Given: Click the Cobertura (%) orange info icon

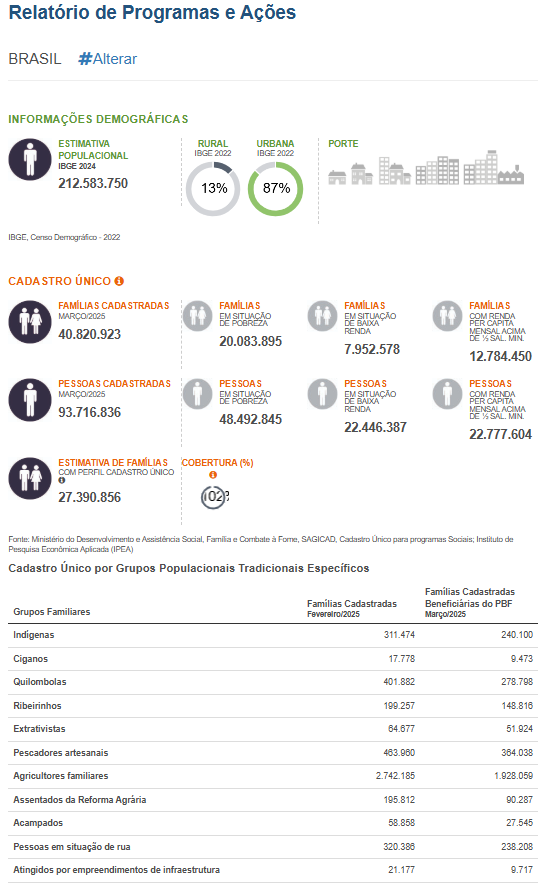Looking at the screenshot, I should point(213,475).
